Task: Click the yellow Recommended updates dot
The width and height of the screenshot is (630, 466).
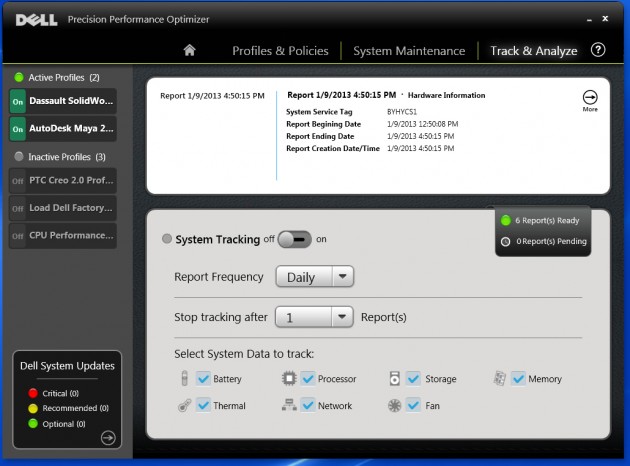Action: pos(33,408)
